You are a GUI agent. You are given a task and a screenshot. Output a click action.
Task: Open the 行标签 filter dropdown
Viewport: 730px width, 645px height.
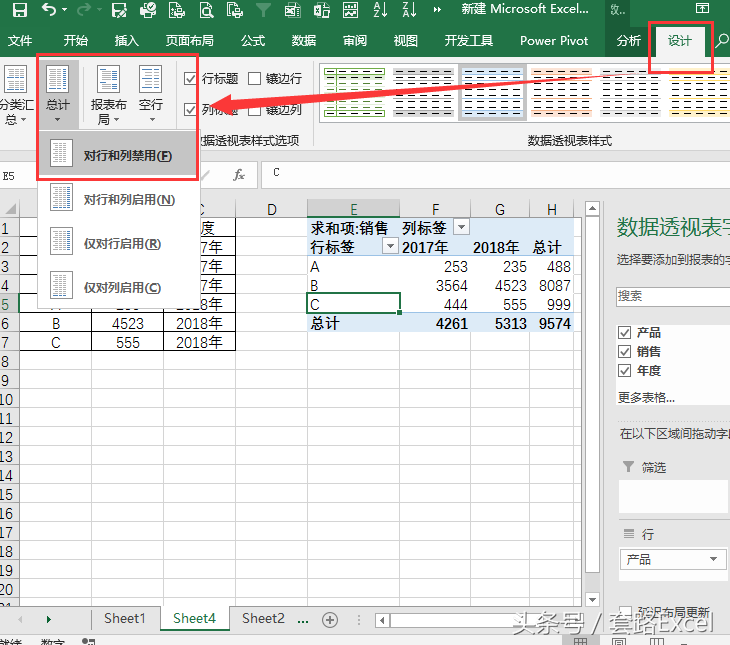[x=390, y=246]
